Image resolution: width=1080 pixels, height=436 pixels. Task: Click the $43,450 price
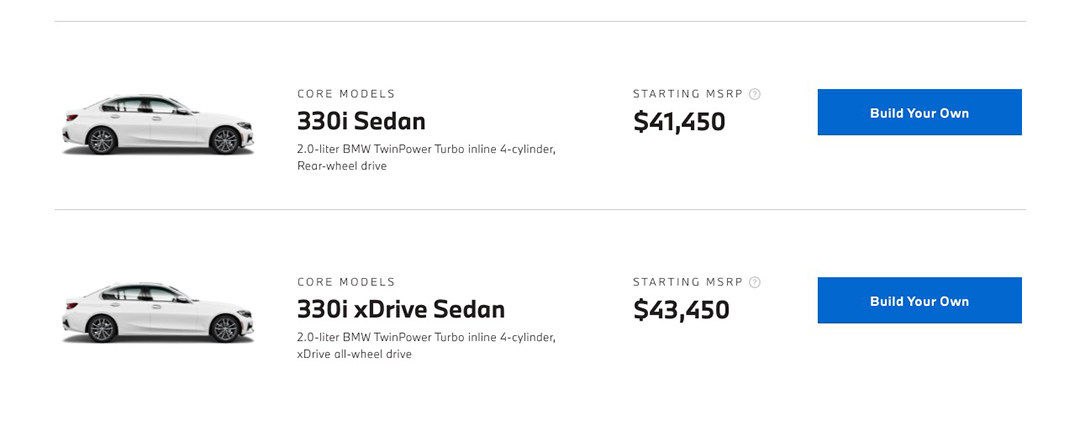tap(681, 310)
